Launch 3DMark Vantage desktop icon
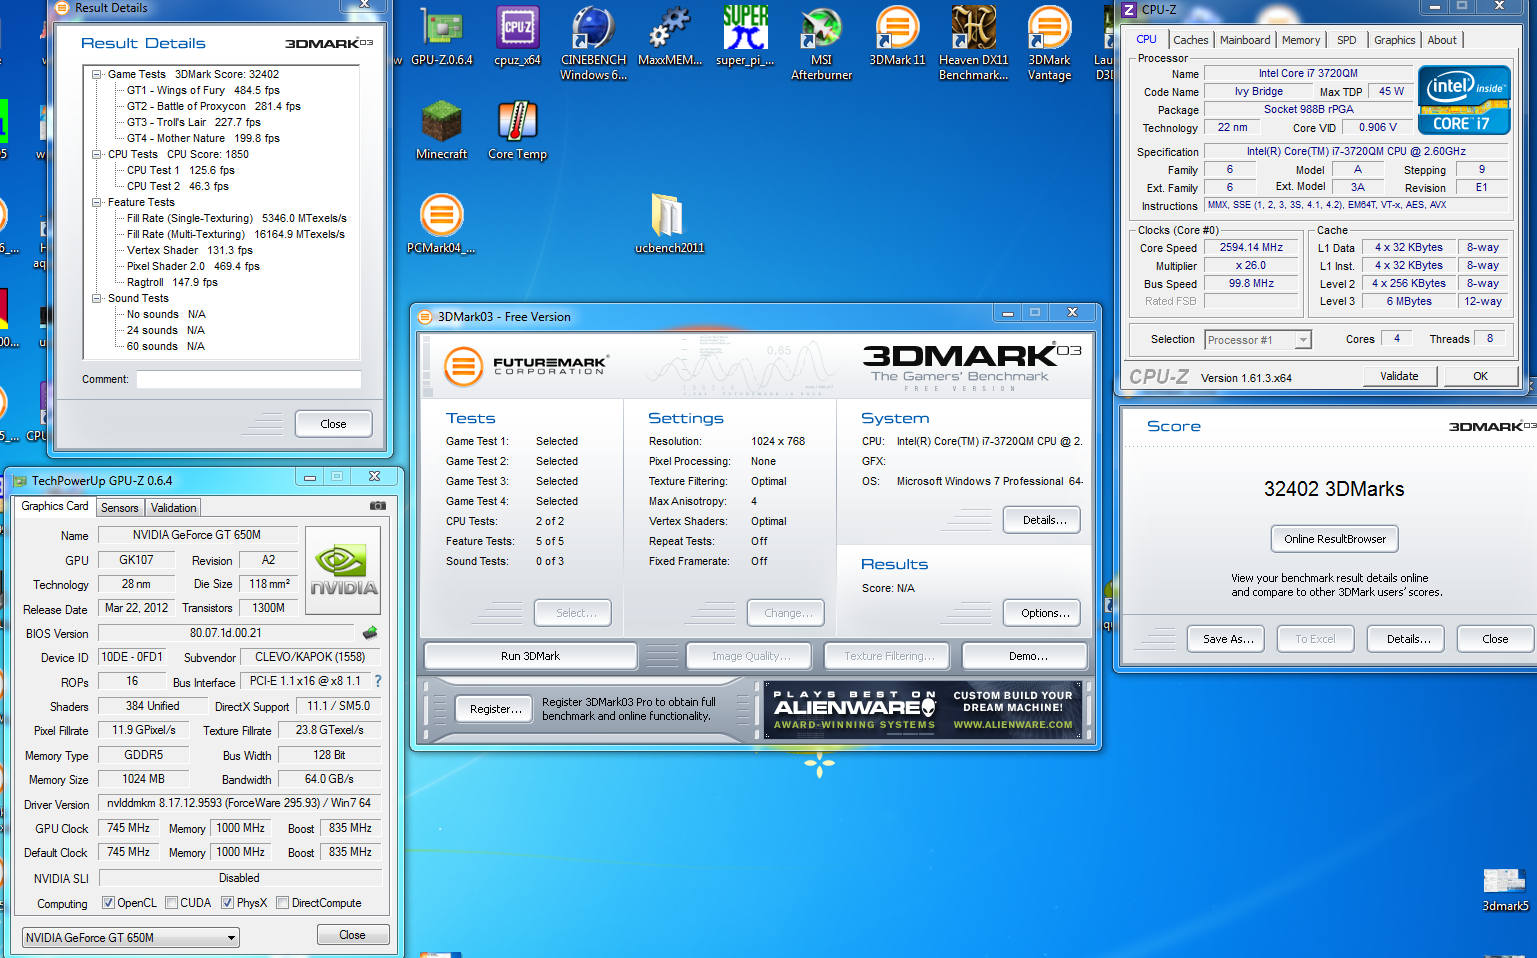The image size is (1537, 958). coord(1049,43)
